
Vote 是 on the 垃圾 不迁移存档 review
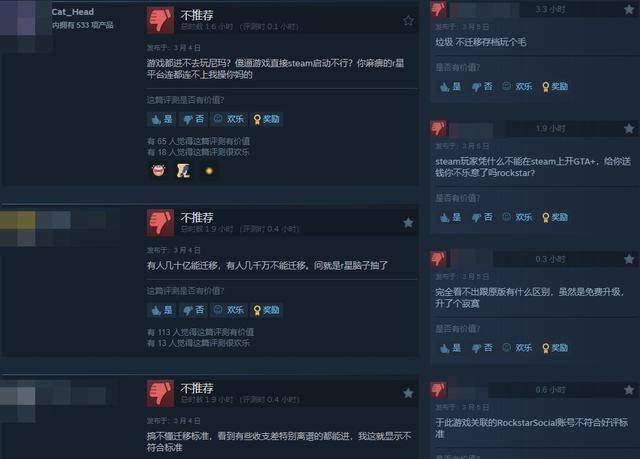click(x=451, y=86)
